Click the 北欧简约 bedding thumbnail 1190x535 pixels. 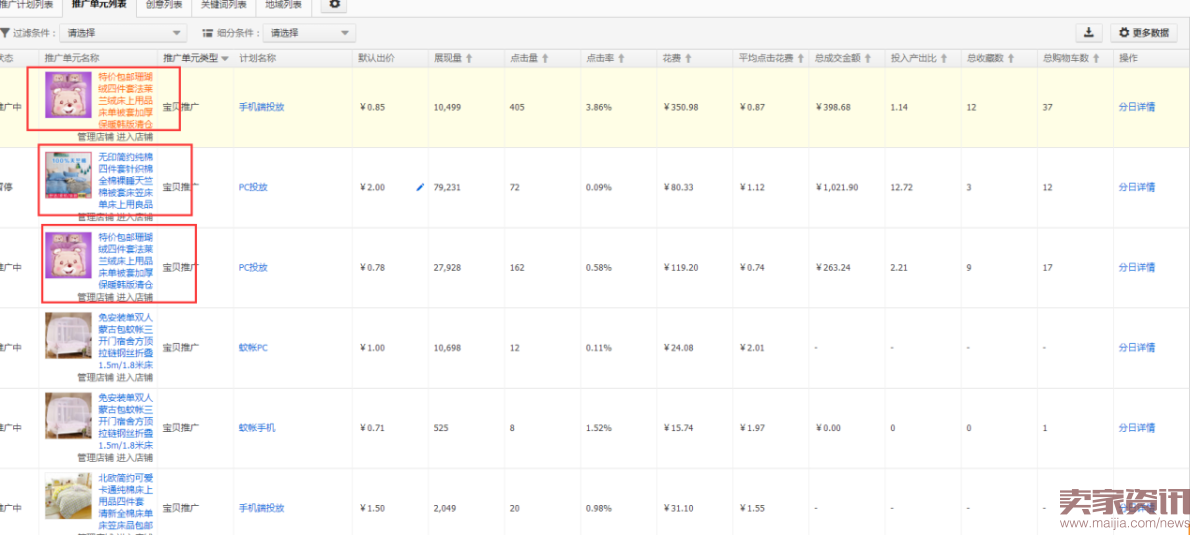[x=68, y=497]
